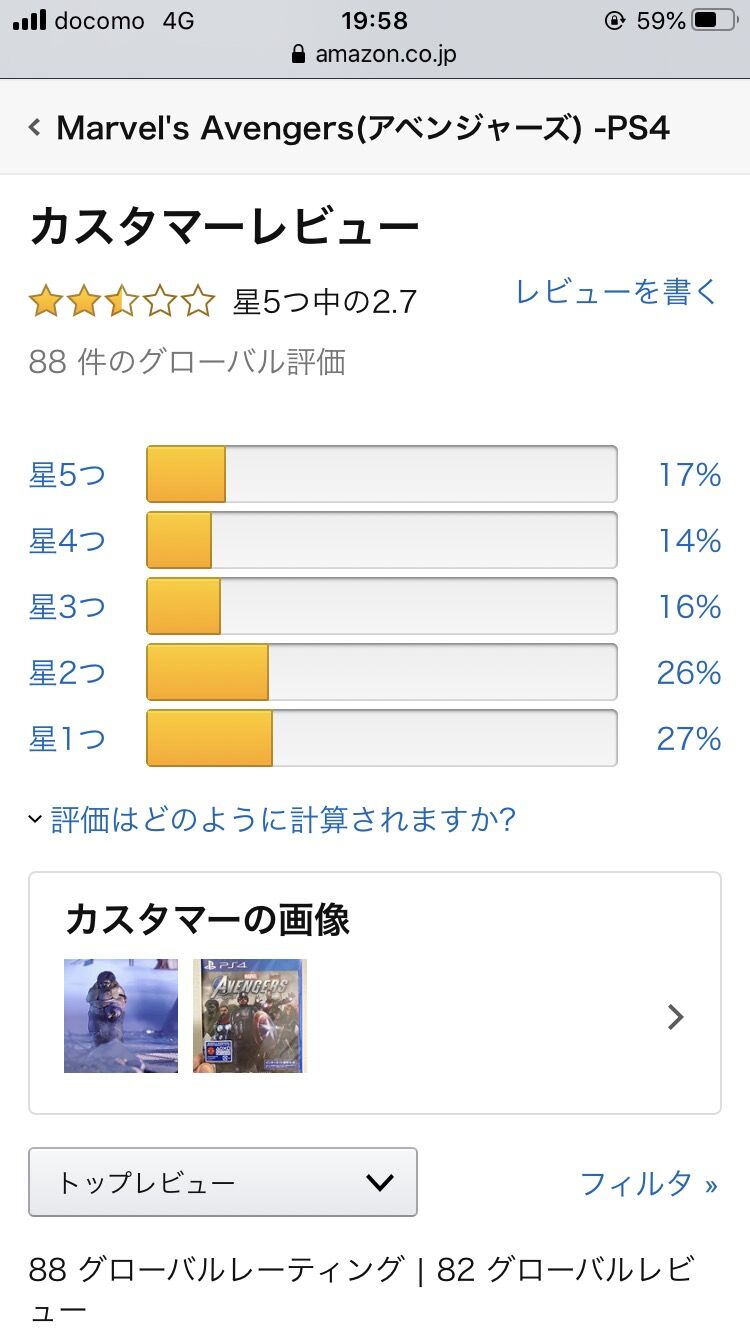Tap the cellular signal bars icon
Viewport: 750px width, 1334px height.
(x=29, y=20)
